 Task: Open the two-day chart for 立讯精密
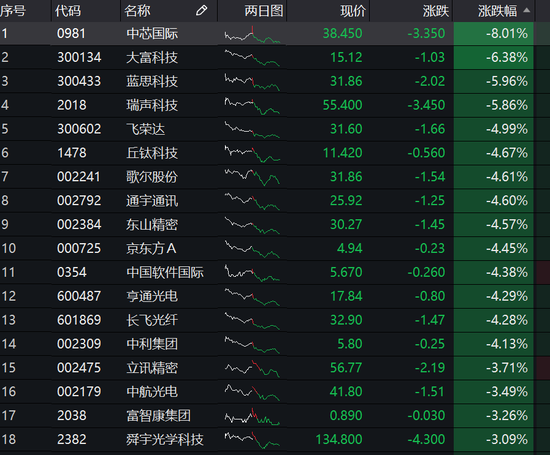coord(252,368)
